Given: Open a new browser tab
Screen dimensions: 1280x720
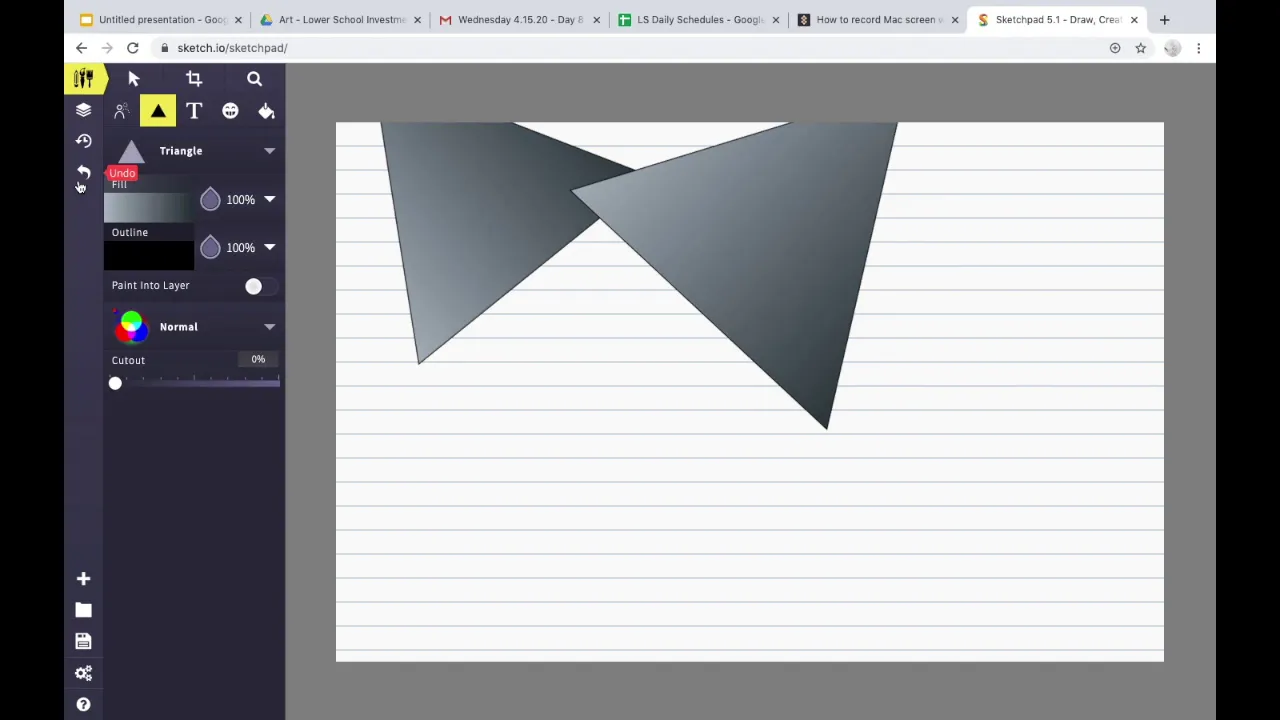Looking at the screenshot, I should (x=1164, y=20).
